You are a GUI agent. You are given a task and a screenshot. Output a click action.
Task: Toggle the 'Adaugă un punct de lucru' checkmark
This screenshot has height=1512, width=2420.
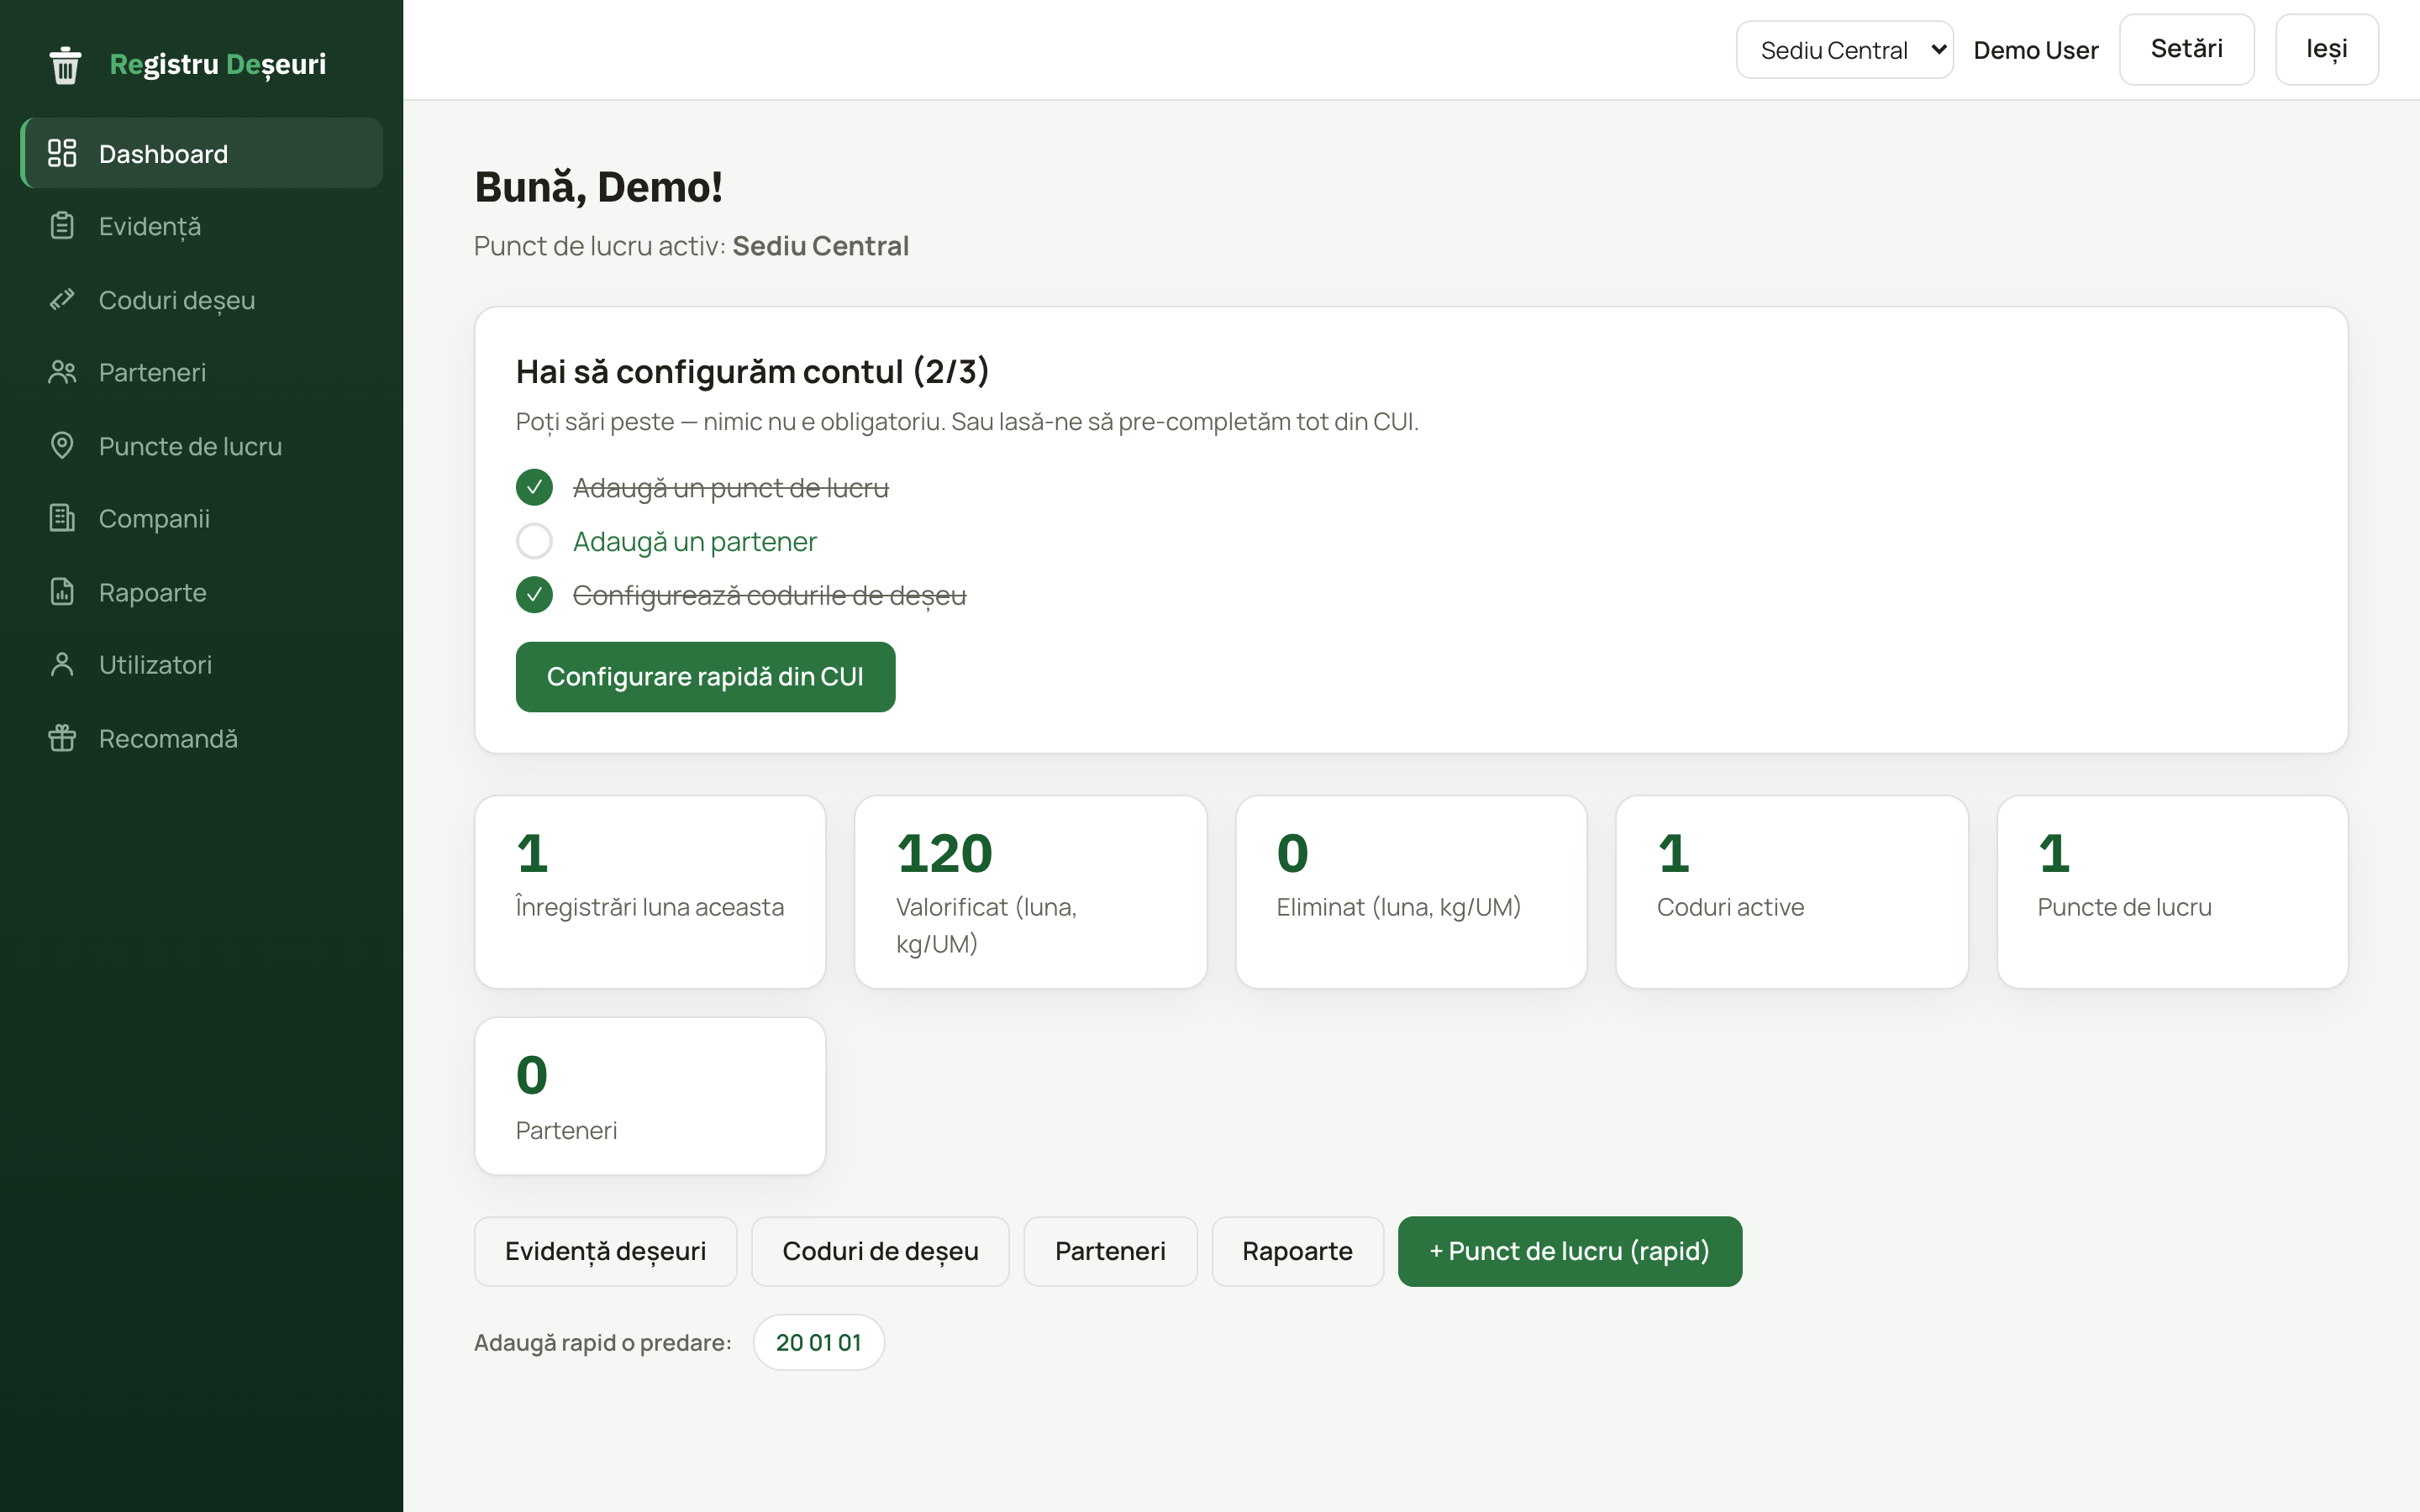(x=534, y=488)
